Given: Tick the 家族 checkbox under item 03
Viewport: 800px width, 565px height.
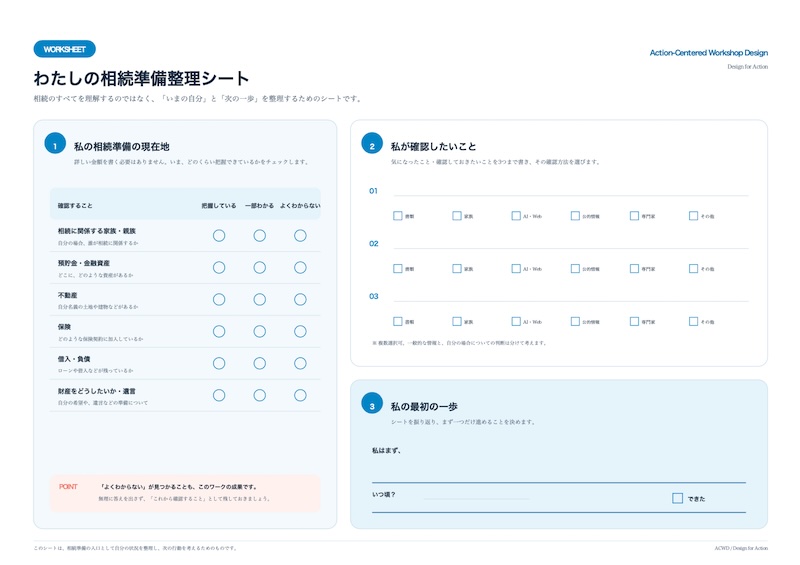Looking at the screenshot, I should [457, 322].
